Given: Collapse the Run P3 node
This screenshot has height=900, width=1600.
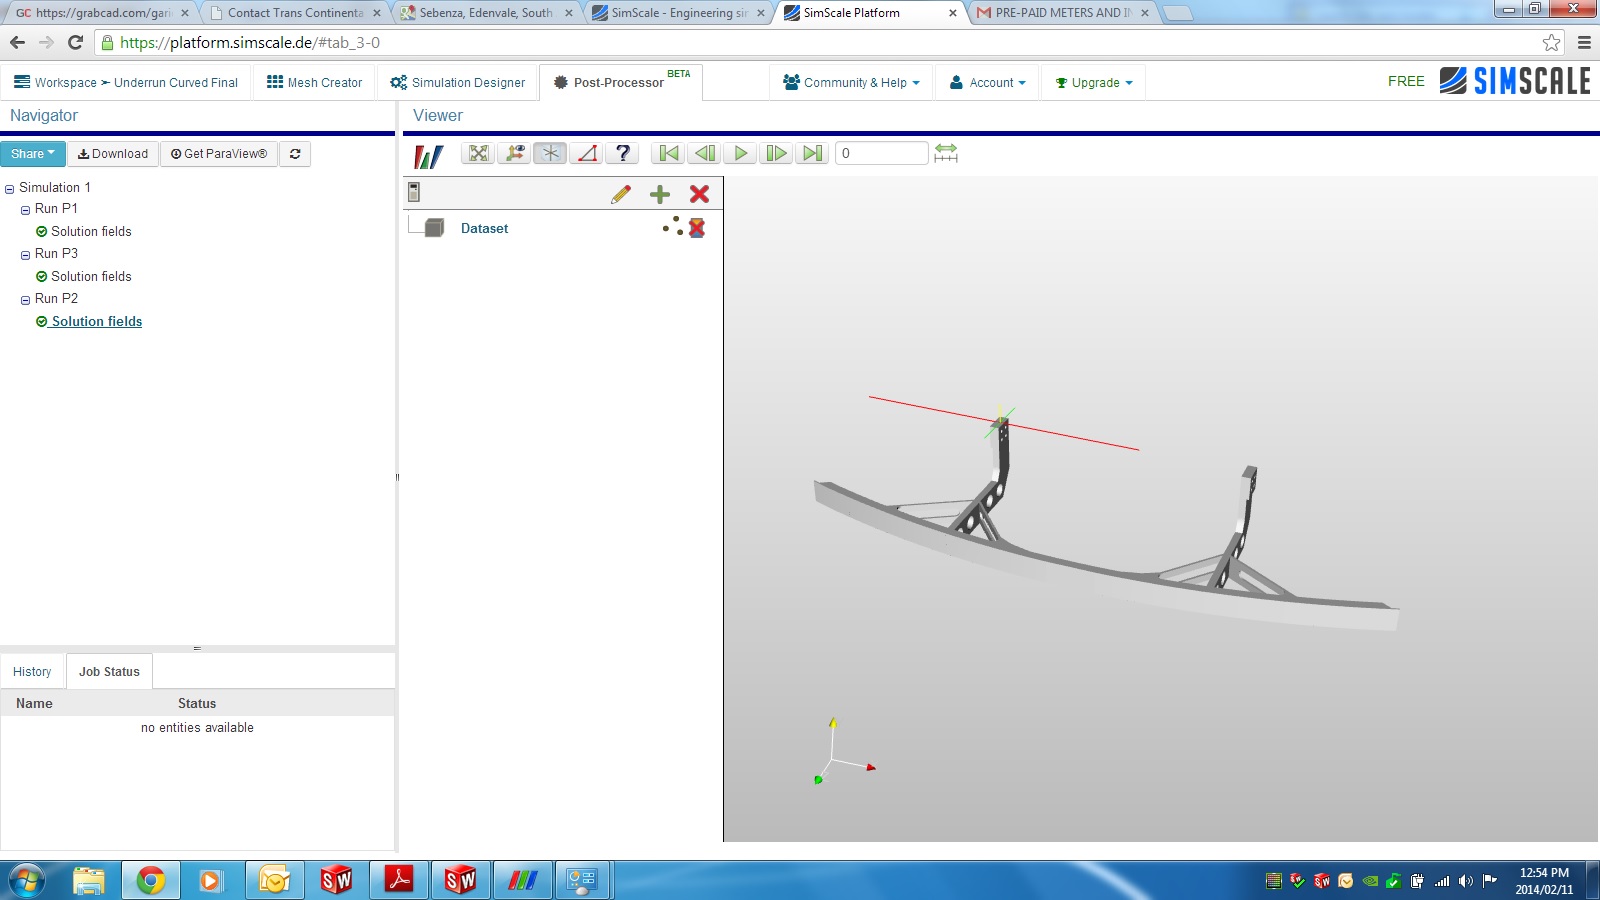Looking at the screenshot, I should pyautogui.click(x=25, y=255).
